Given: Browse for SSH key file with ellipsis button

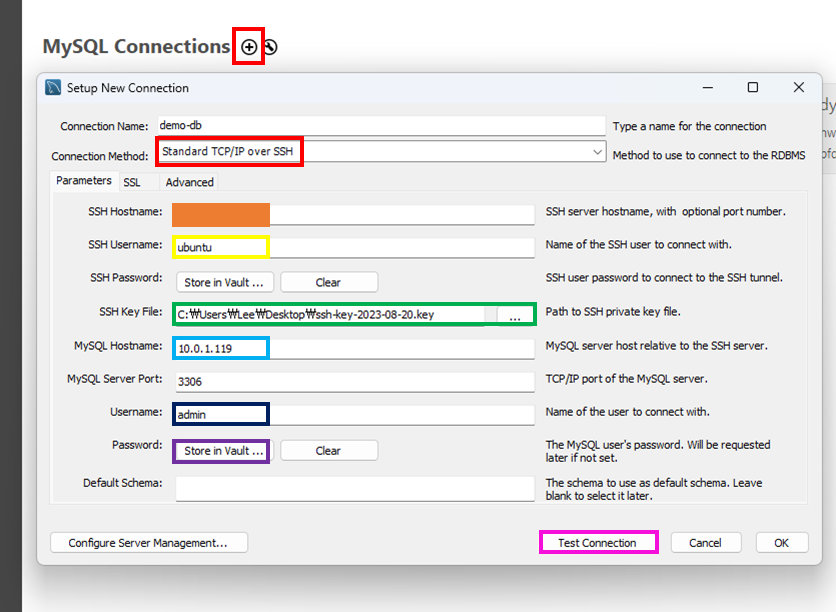Looking at the screenshot, I should [515, 315].
